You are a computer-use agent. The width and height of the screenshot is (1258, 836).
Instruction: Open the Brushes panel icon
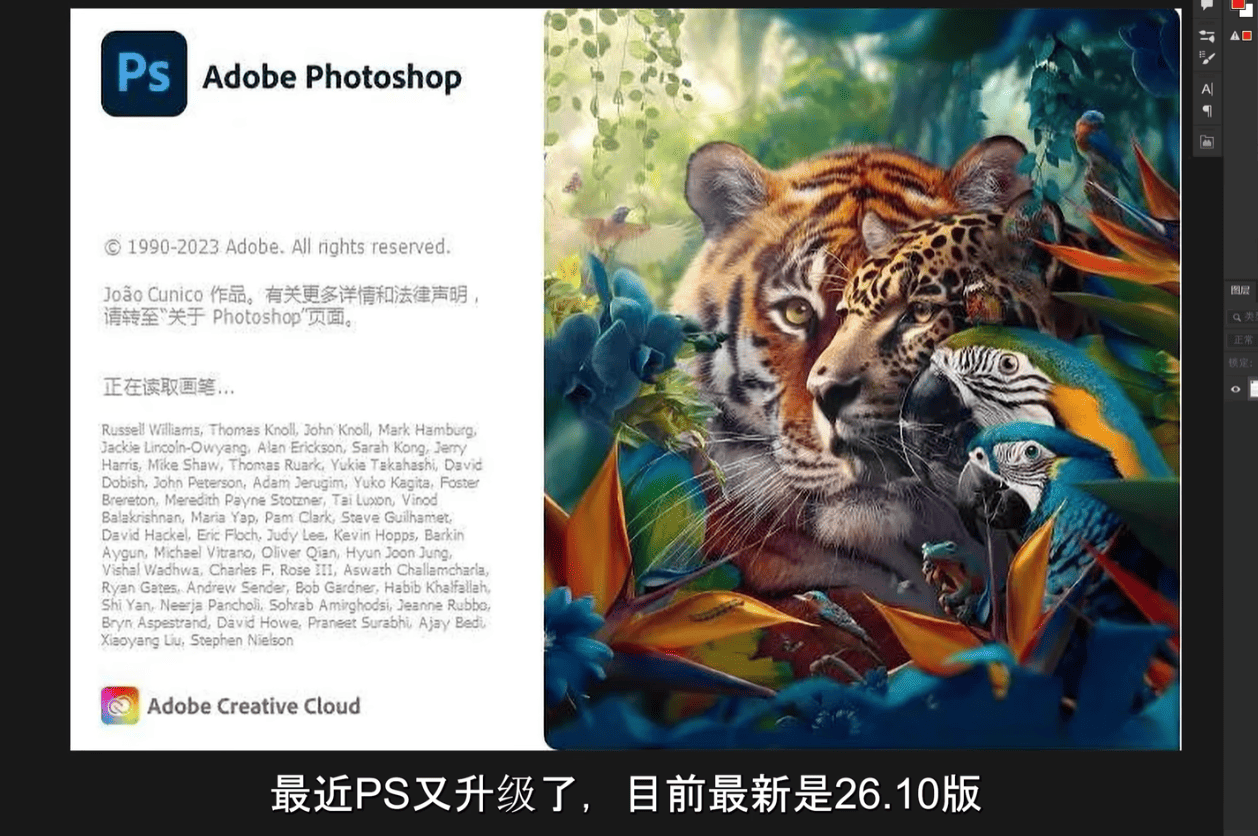pos(1207,58)
